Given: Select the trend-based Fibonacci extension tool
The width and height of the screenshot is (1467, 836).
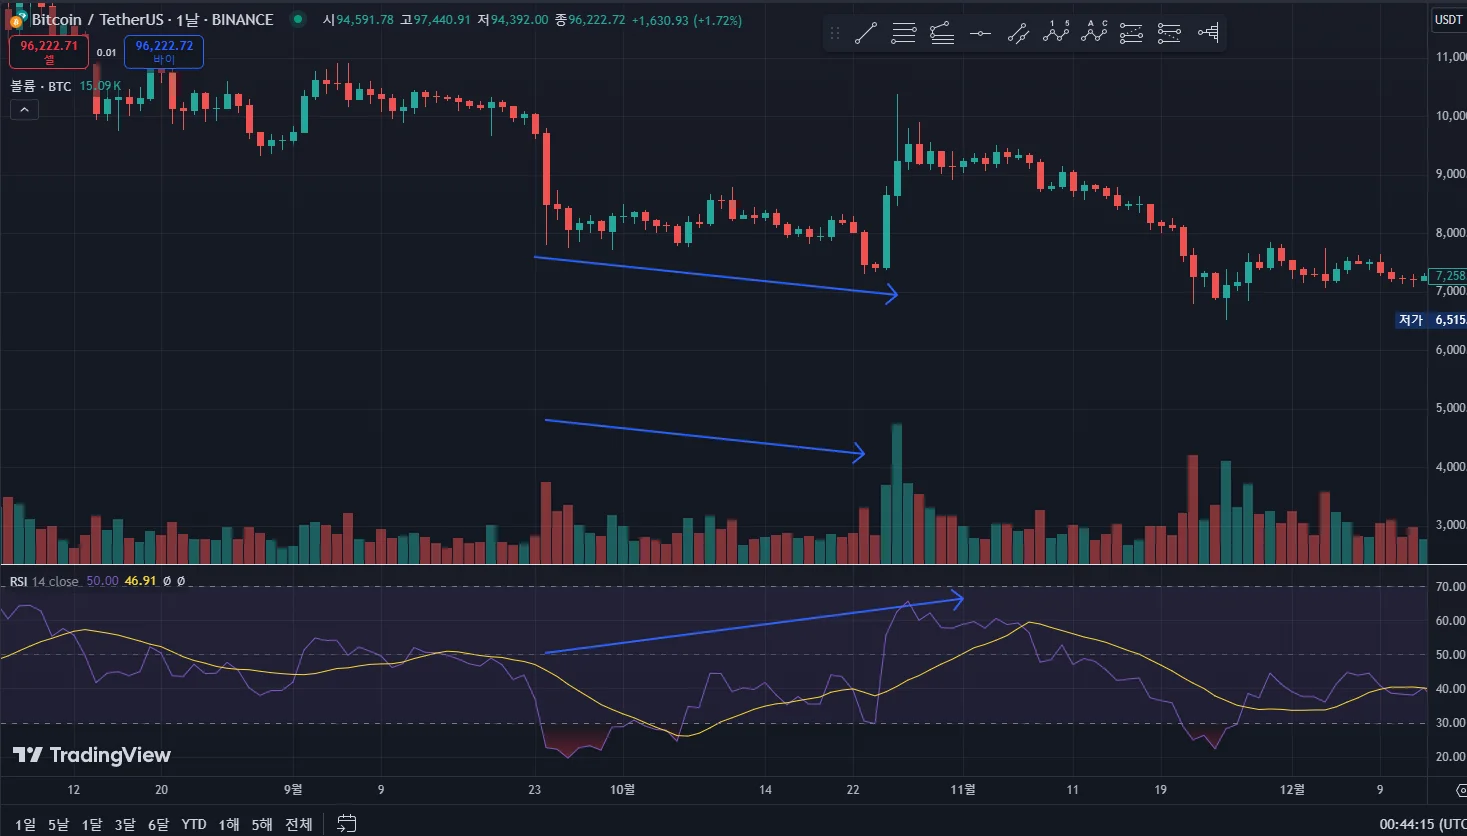Looking at the screenshot, I should pos(942,34).
